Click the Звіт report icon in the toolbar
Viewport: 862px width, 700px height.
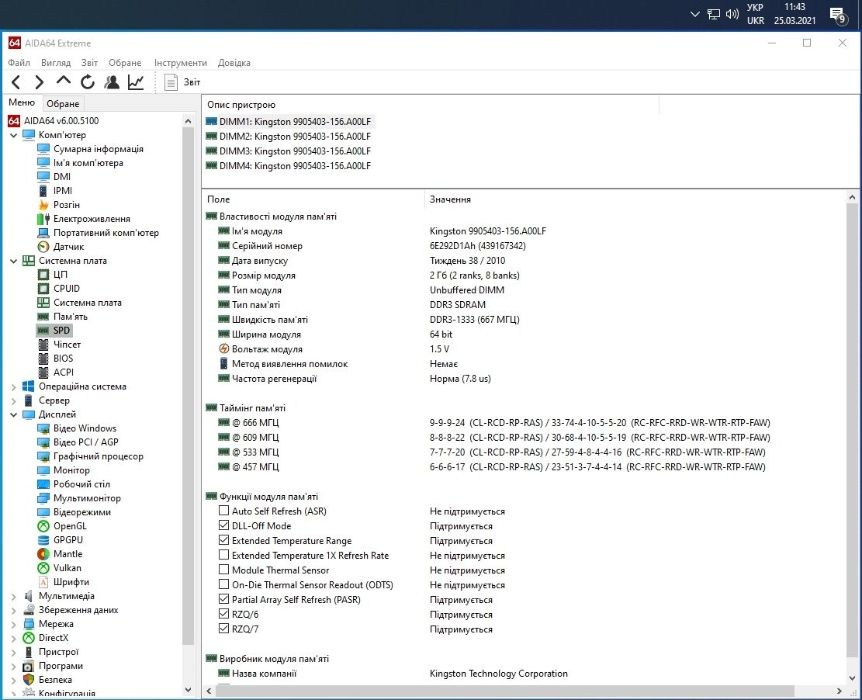[171, 82]
